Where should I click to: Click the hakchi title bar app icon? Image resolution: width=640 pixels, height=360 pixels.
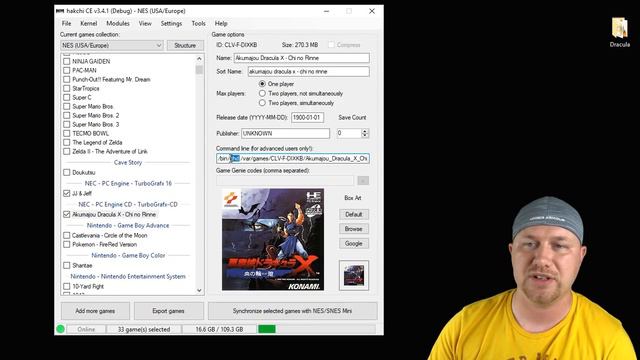coord(60,11)
